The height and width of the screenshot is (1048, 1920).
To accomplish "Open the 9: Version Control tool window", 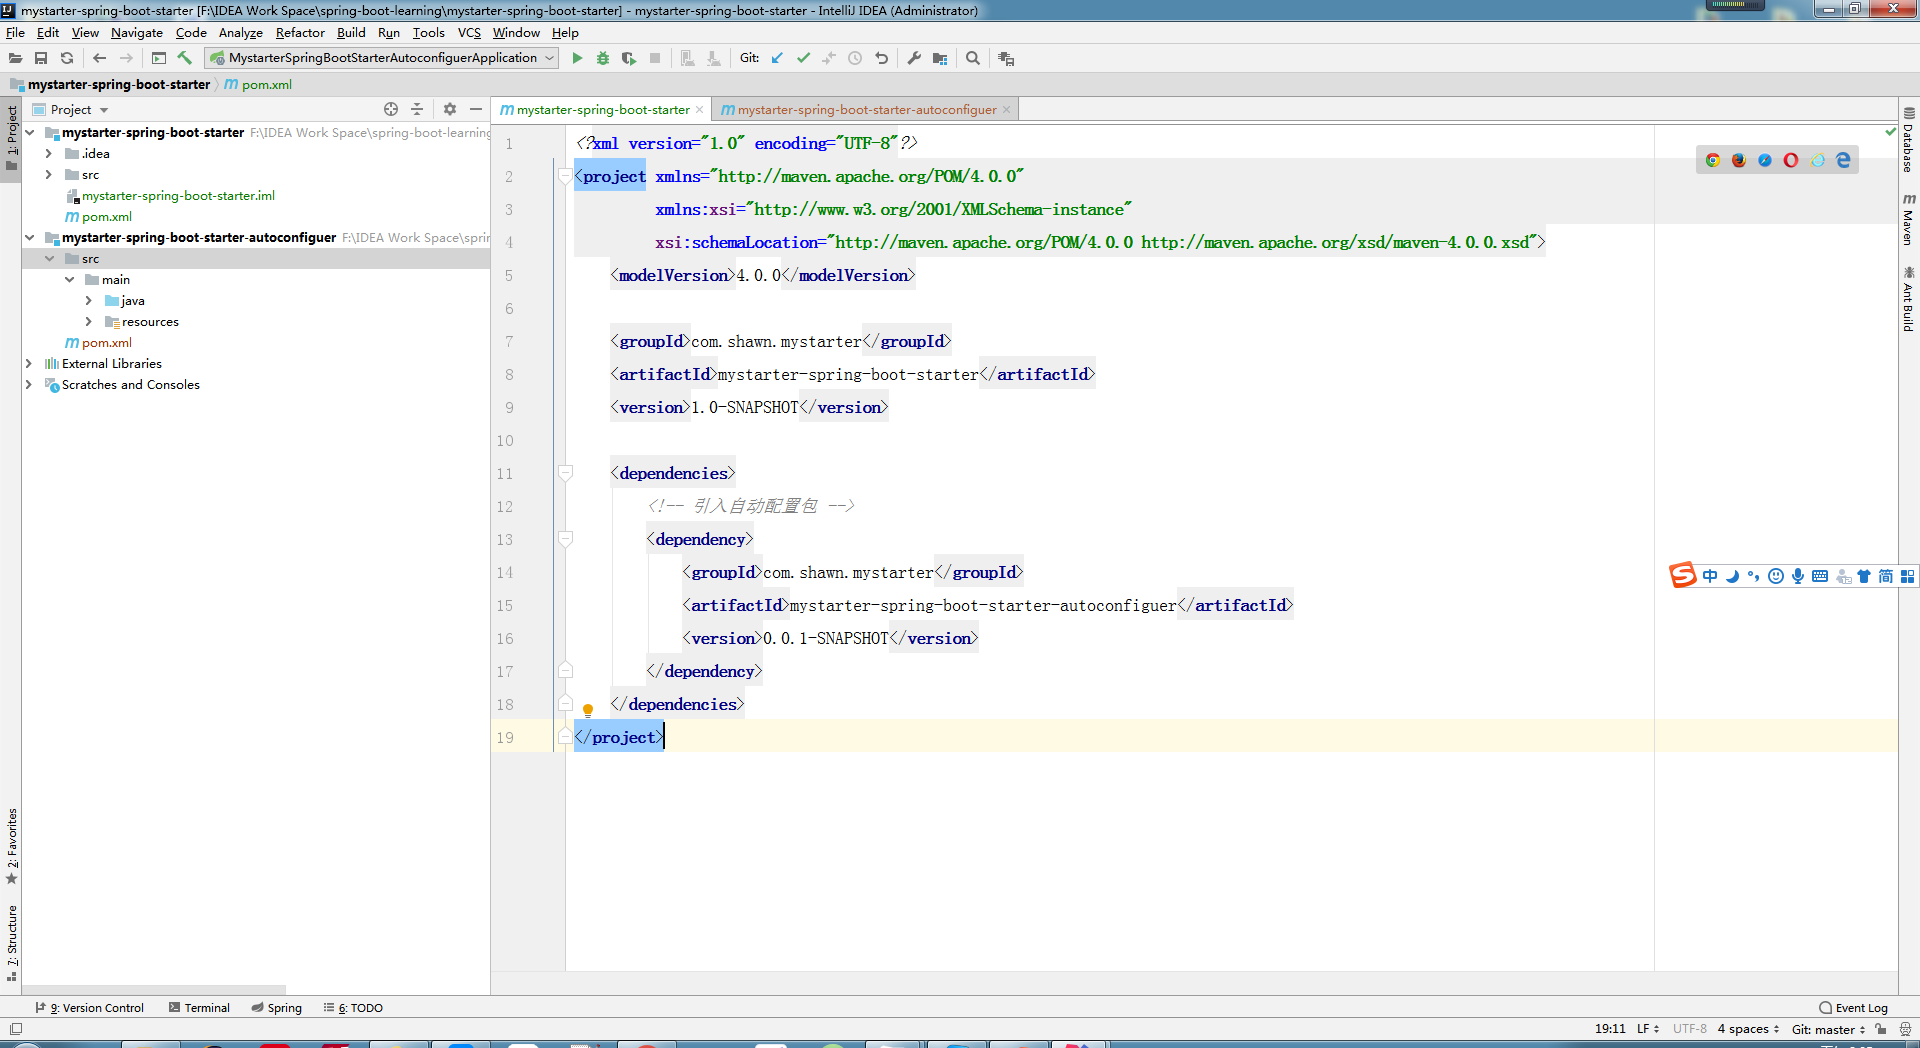I will click(x=90, y=1008).
